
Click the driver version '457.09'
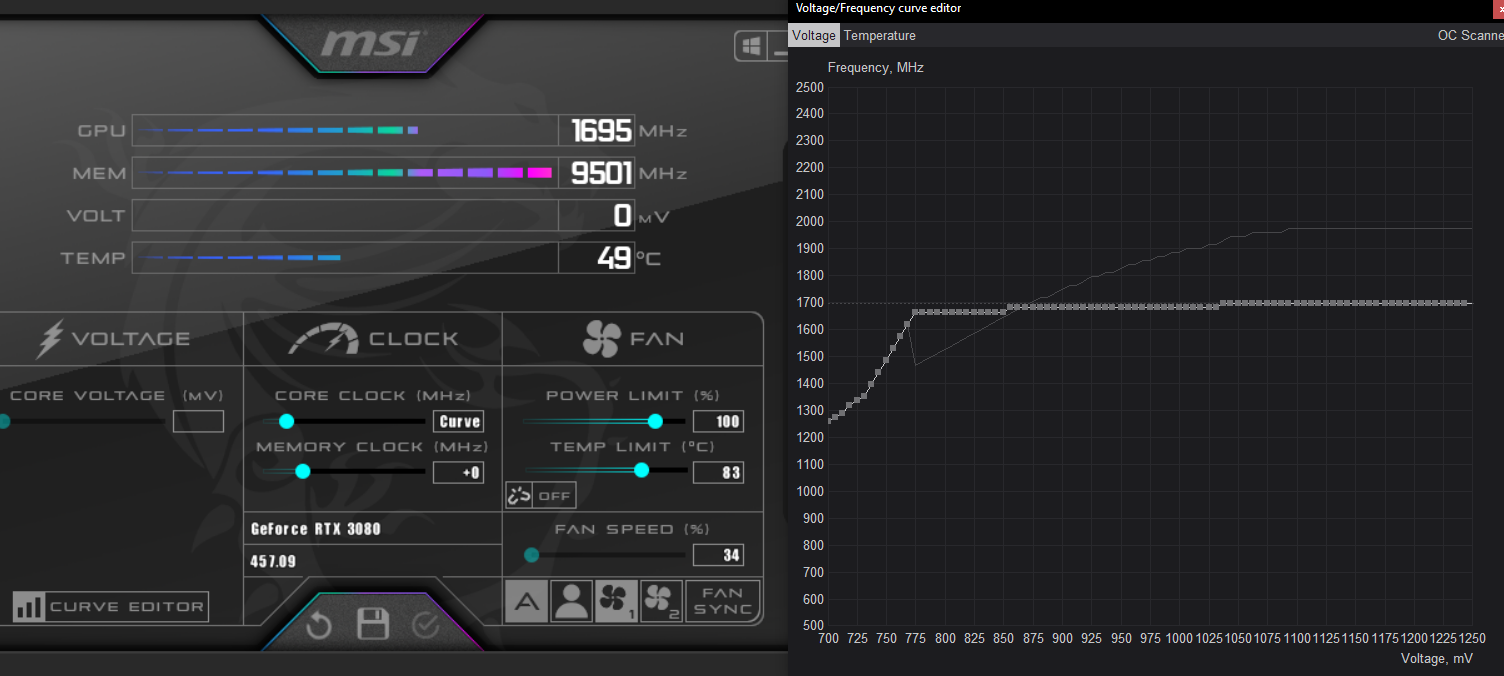pos(273,561)
